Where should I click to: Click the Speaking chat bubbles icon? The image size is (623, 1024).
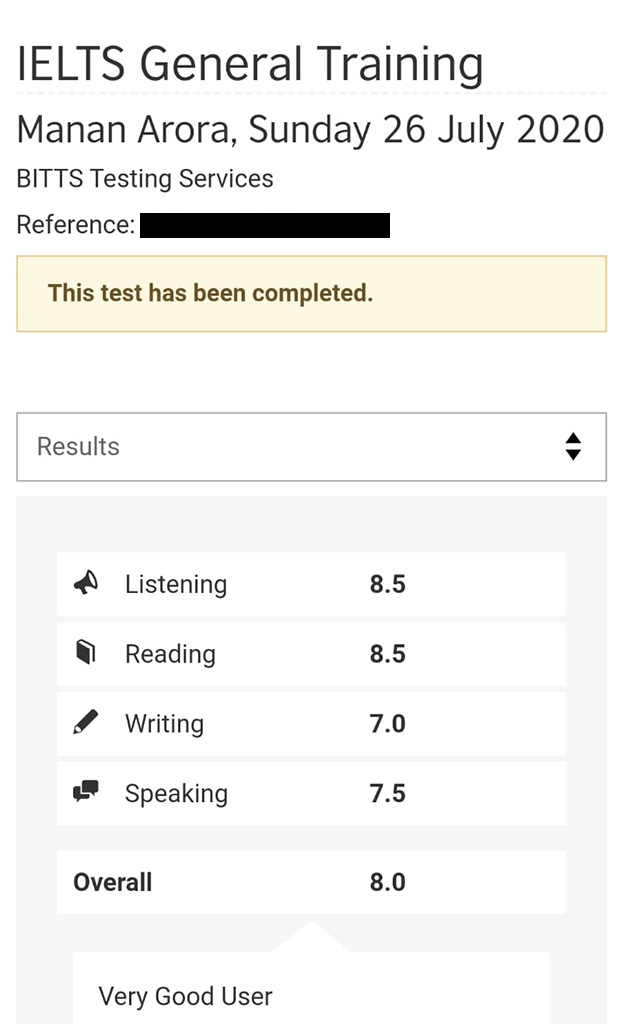click(x=86, y=791)
